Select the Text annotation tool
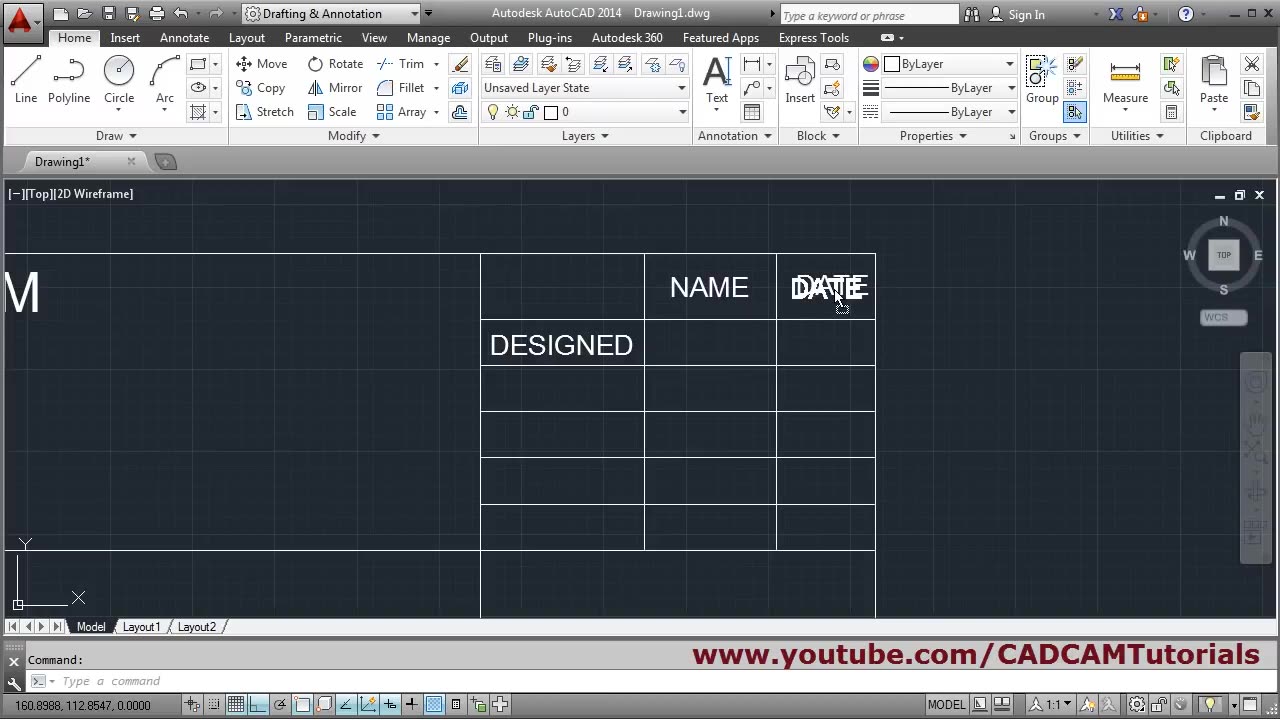This screenshot has height=720, width=1280. [x=717, y=80]
